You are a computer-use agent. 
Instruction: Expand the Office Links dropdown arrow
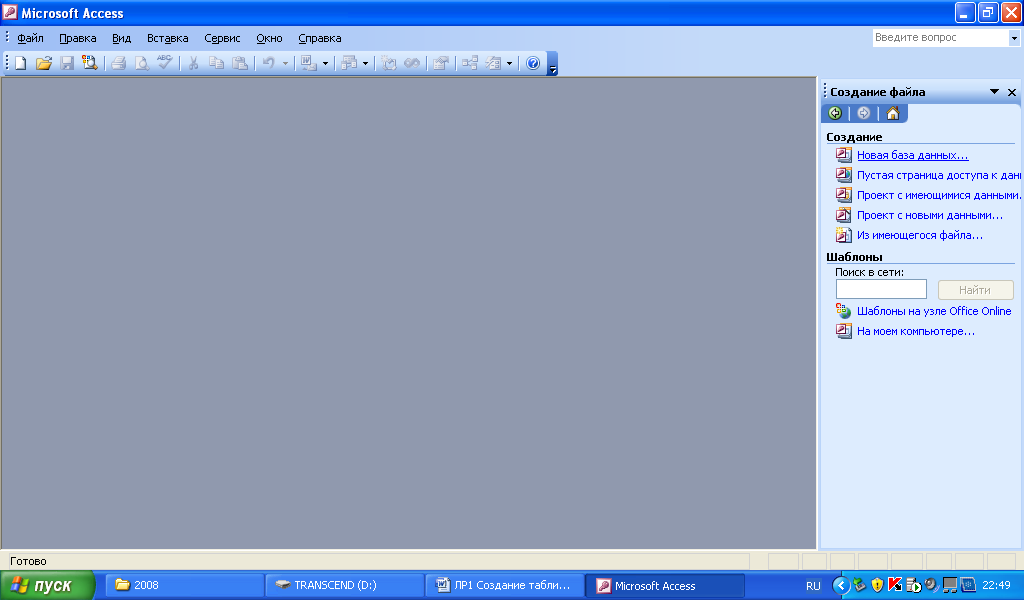(x=325, y=63)
